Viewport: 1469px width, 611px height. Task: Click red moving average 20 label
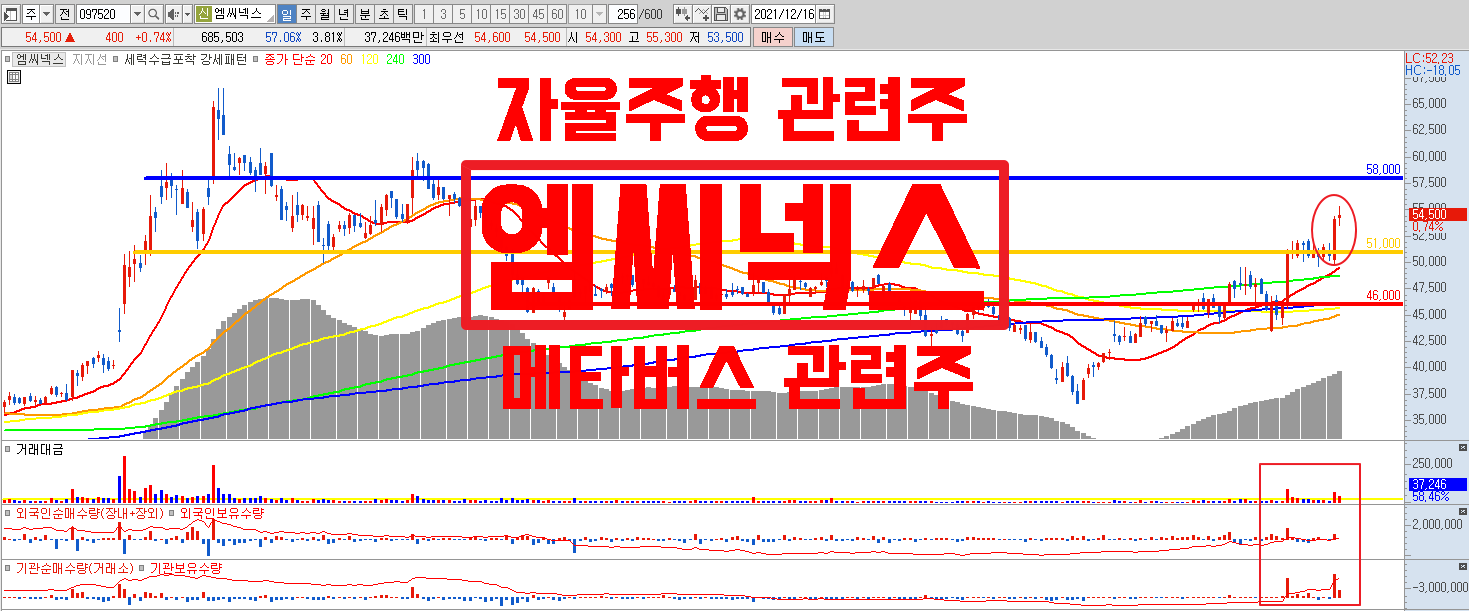coord(326,60)
